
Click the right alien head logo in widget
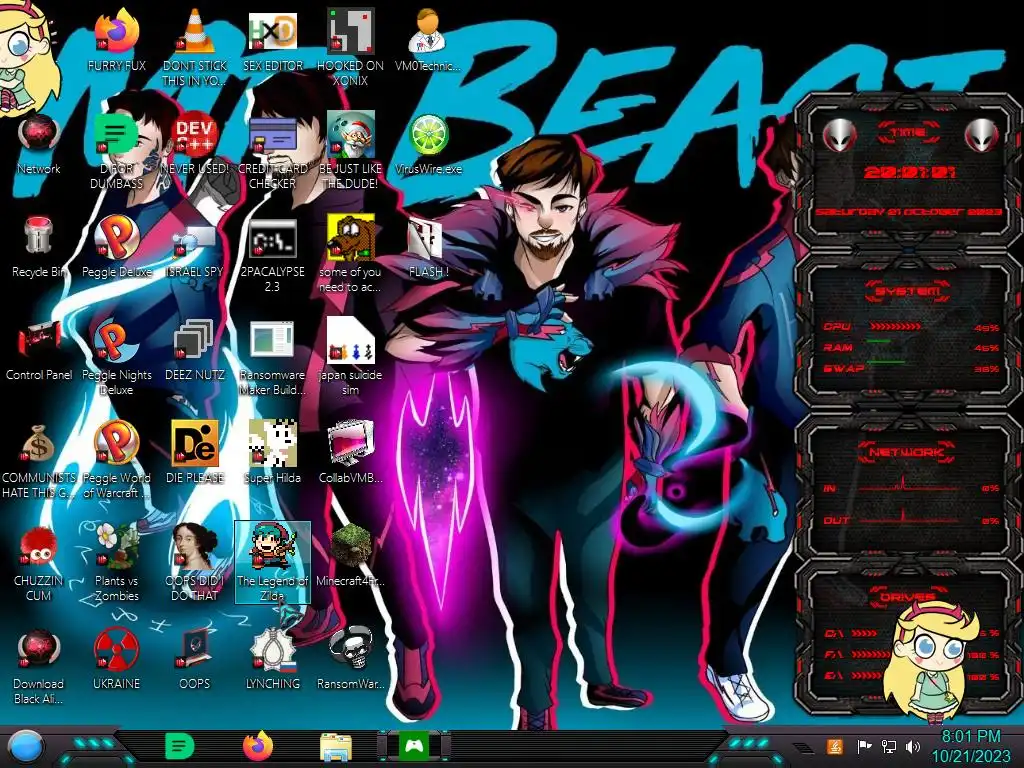click(981, 135)
